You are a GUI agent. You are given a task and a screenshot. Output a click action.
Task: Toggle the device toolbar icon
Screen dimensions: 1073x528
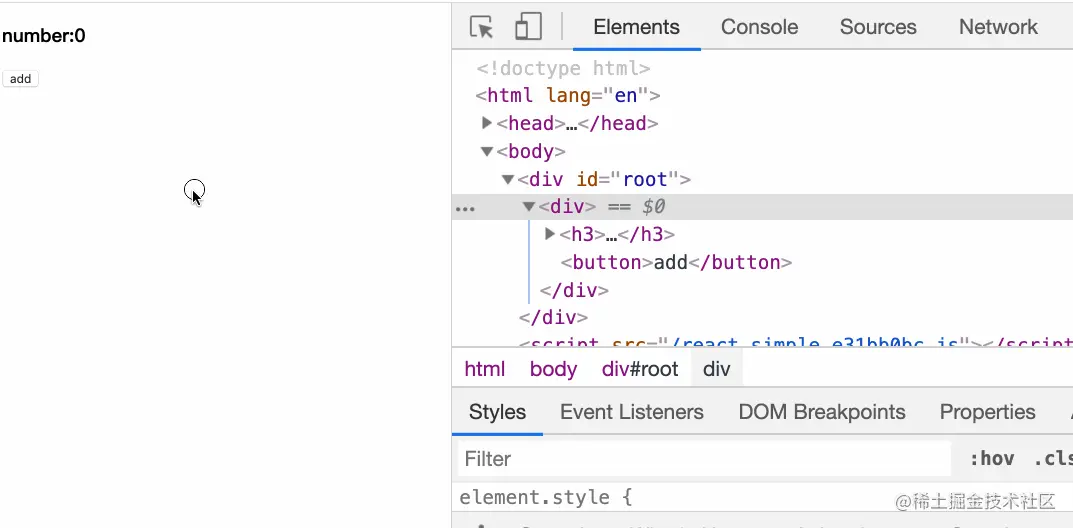click(528, 27)
